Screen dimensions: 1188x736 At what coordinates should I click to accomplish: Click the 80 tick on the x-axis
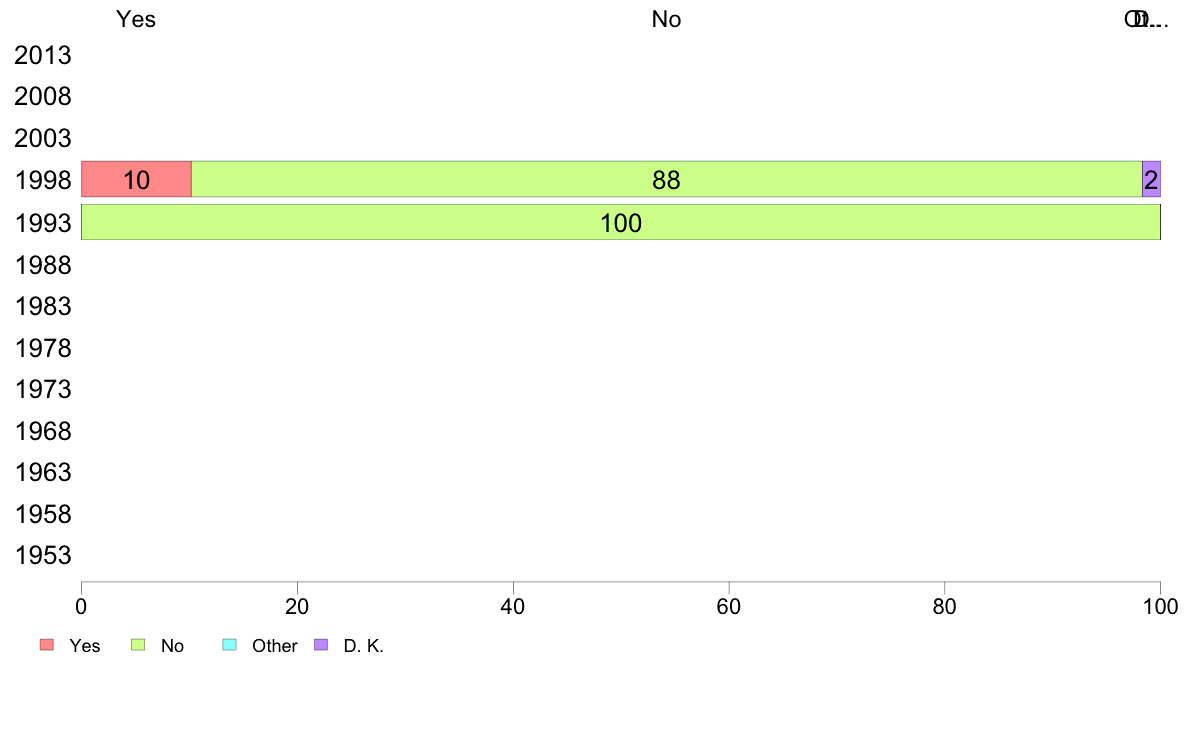click(x=945, y=606)
